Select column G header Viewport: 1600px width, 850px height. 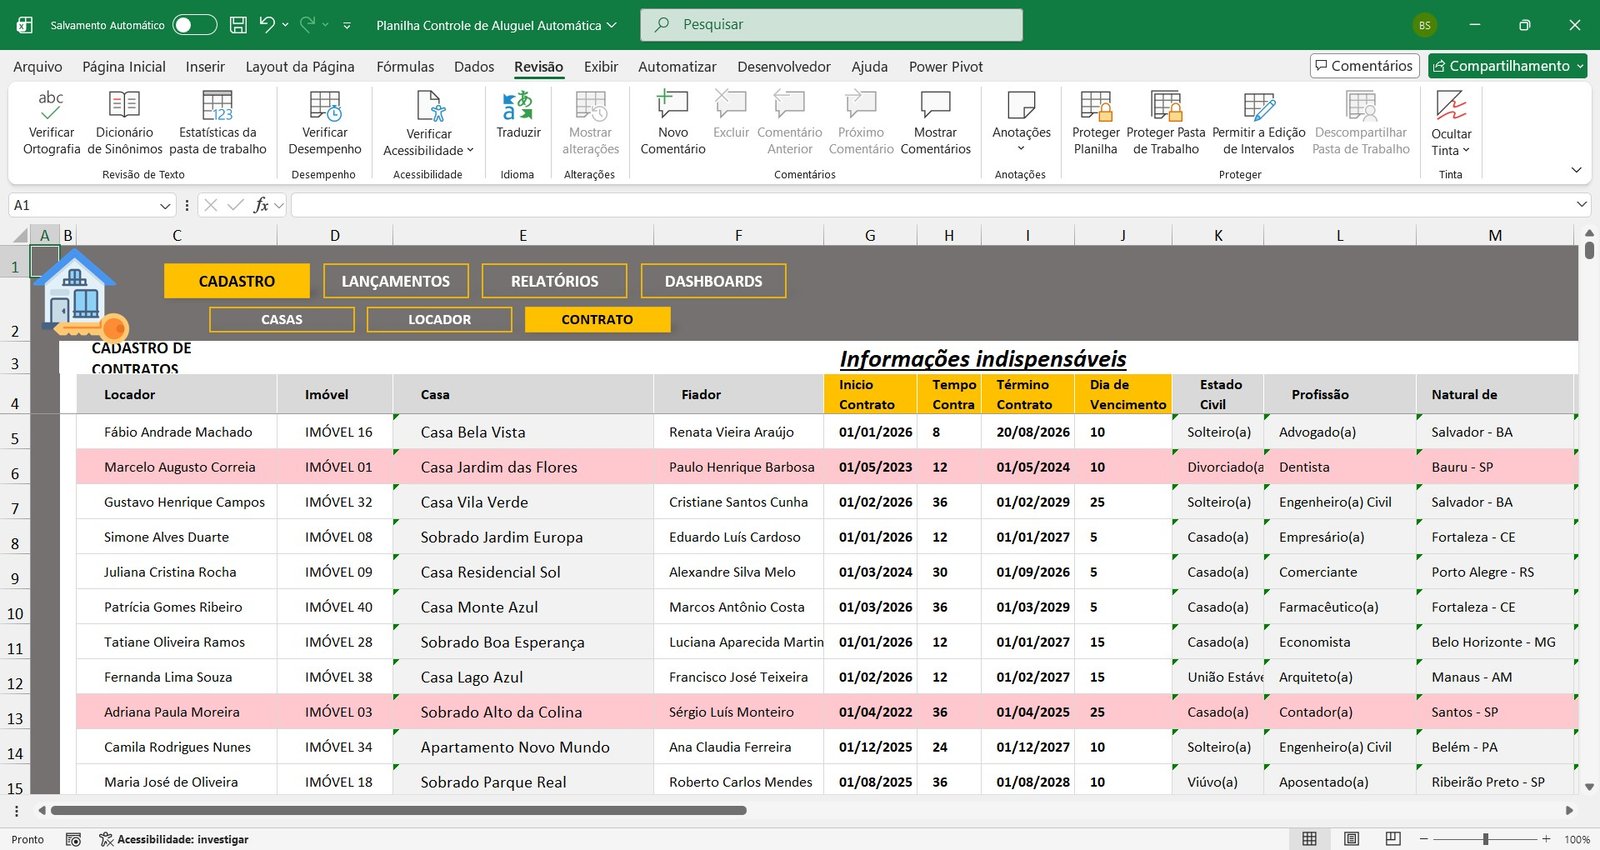(x=870, y=236)
